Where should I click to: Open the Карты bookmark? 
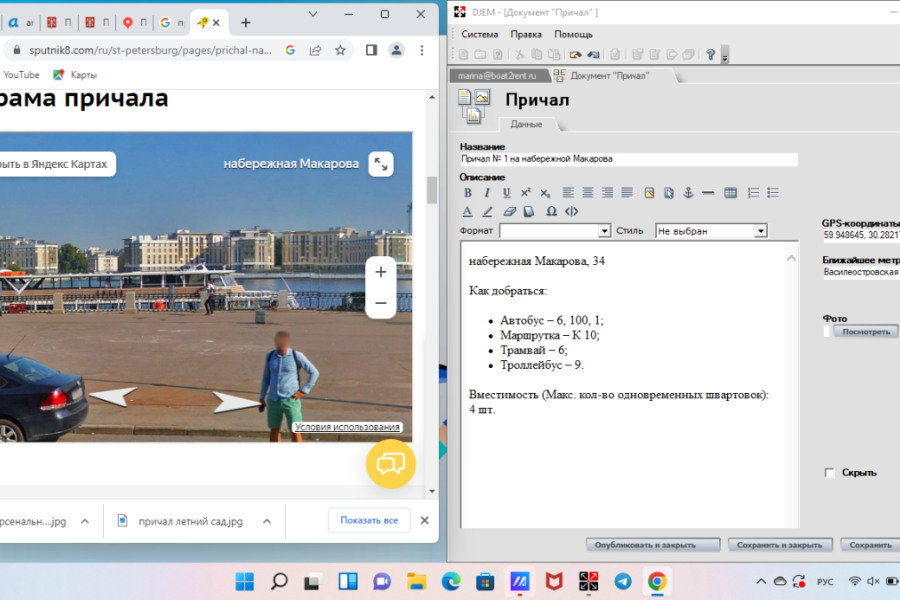click(75, 75)
